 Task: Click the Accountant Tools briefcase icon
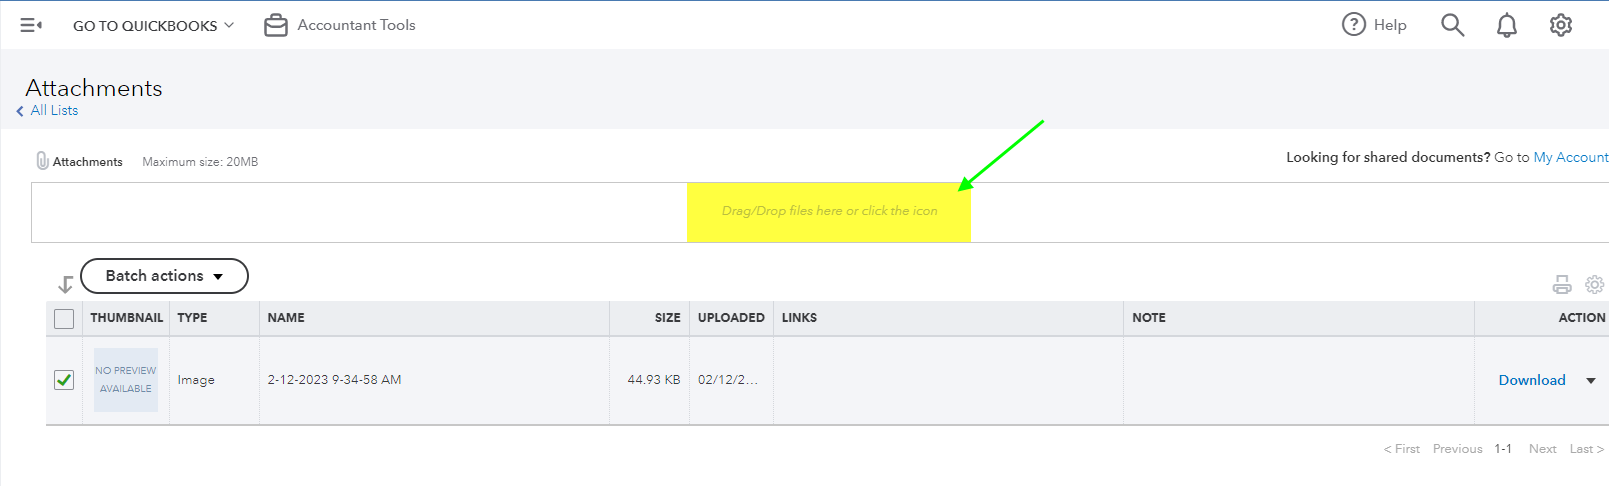(275, 25)
